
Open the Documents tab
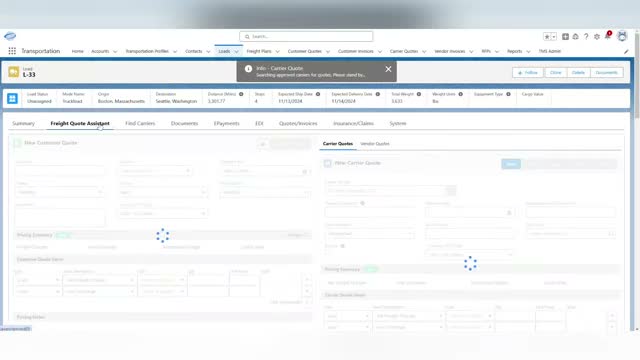pyautogui.click(x=184, y=123)
